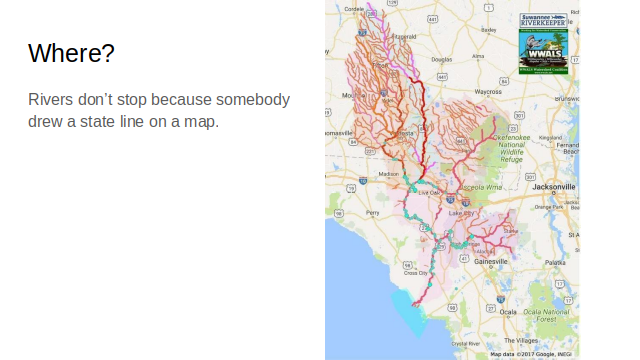
Task: Click the Route 84 shield near Waycross
Action: 504,81
